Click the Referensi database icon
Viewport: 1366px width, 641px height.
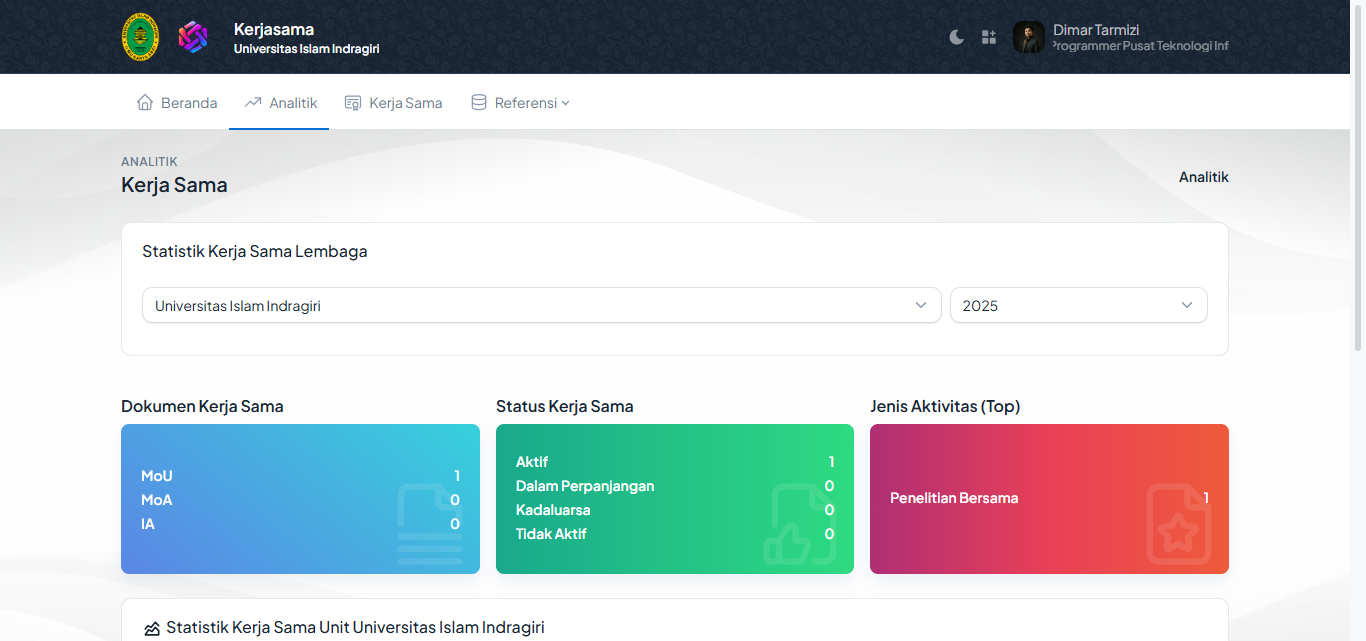[479, 102]
